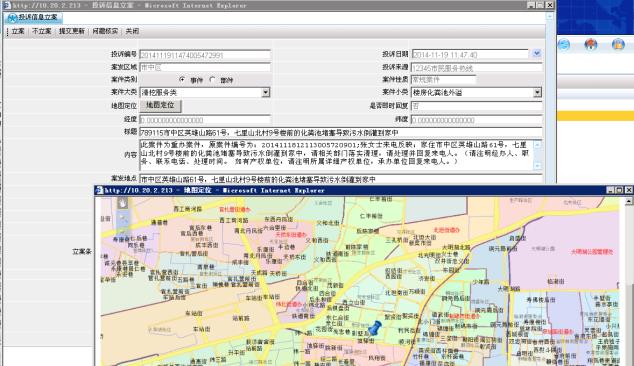The image size is (634, 366).
Task: Click the middle round globe toolbar icon
Action: click(x=591, y=44)
